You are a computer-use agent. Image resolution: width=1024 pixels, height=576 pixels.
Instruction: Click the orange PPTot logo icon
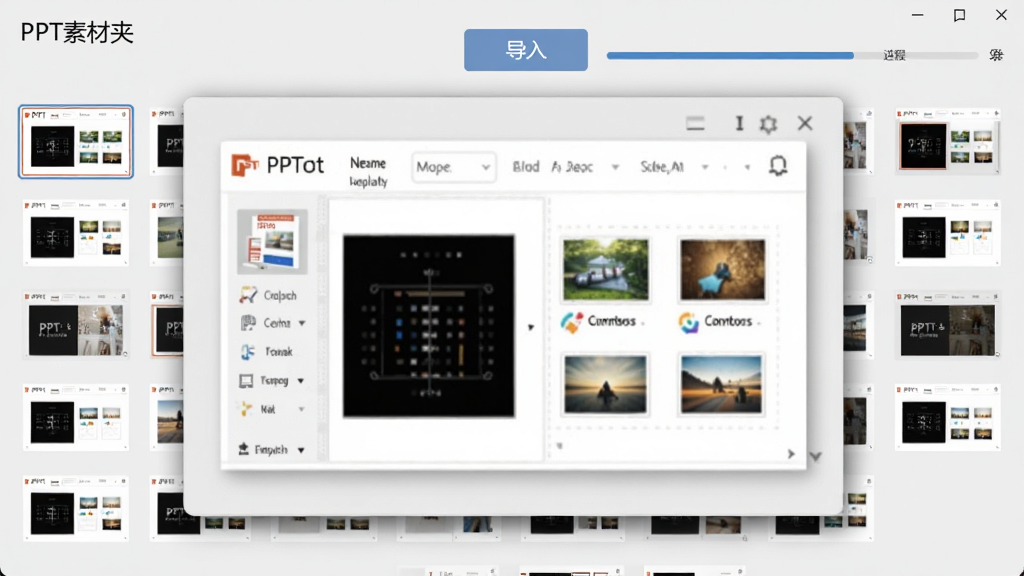tap(245, 165)
